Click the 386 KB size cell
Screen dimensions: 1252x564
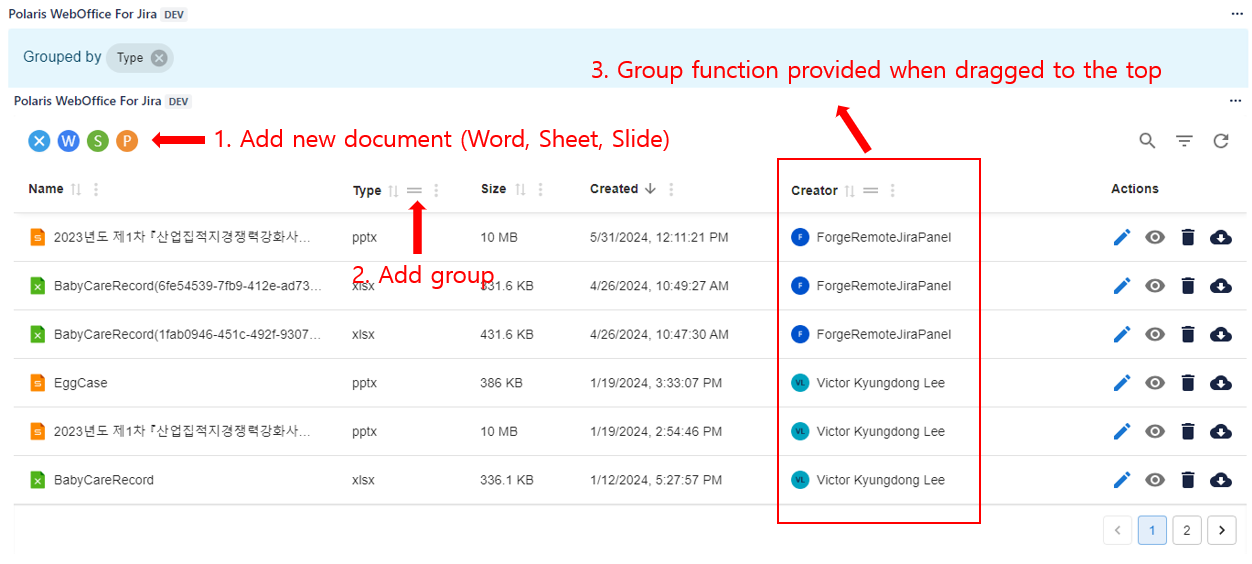pyautogui.click(x=503, y=383)
